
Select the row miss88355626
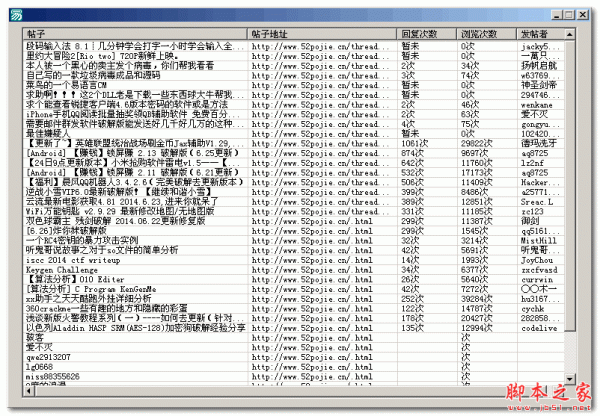pos(293,377)
